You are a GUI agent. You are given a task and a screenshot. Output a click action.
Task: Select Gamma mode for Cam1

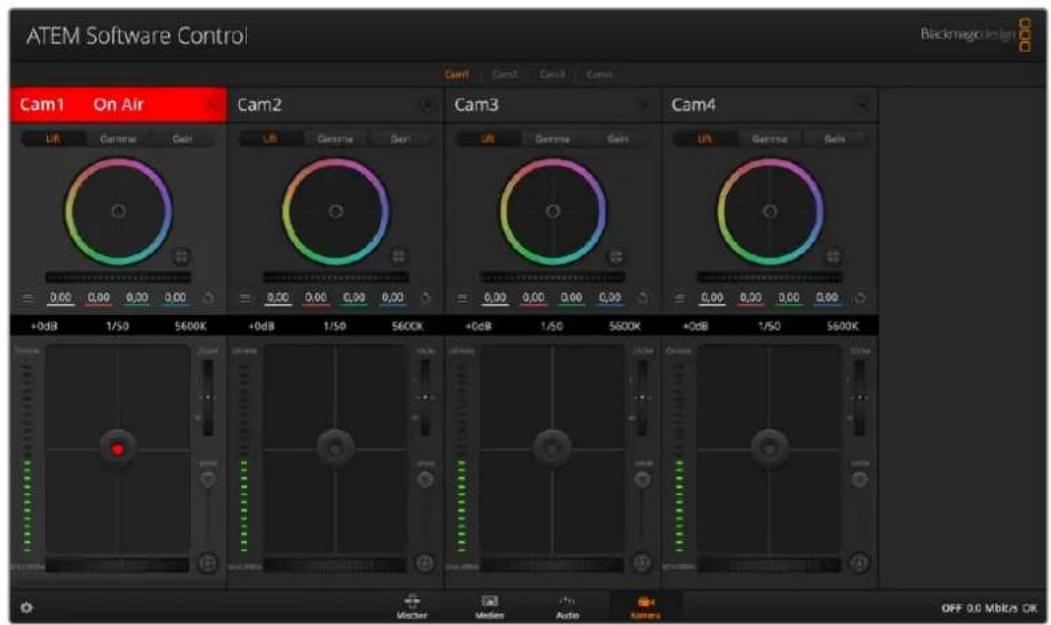[x=118, y=139]
